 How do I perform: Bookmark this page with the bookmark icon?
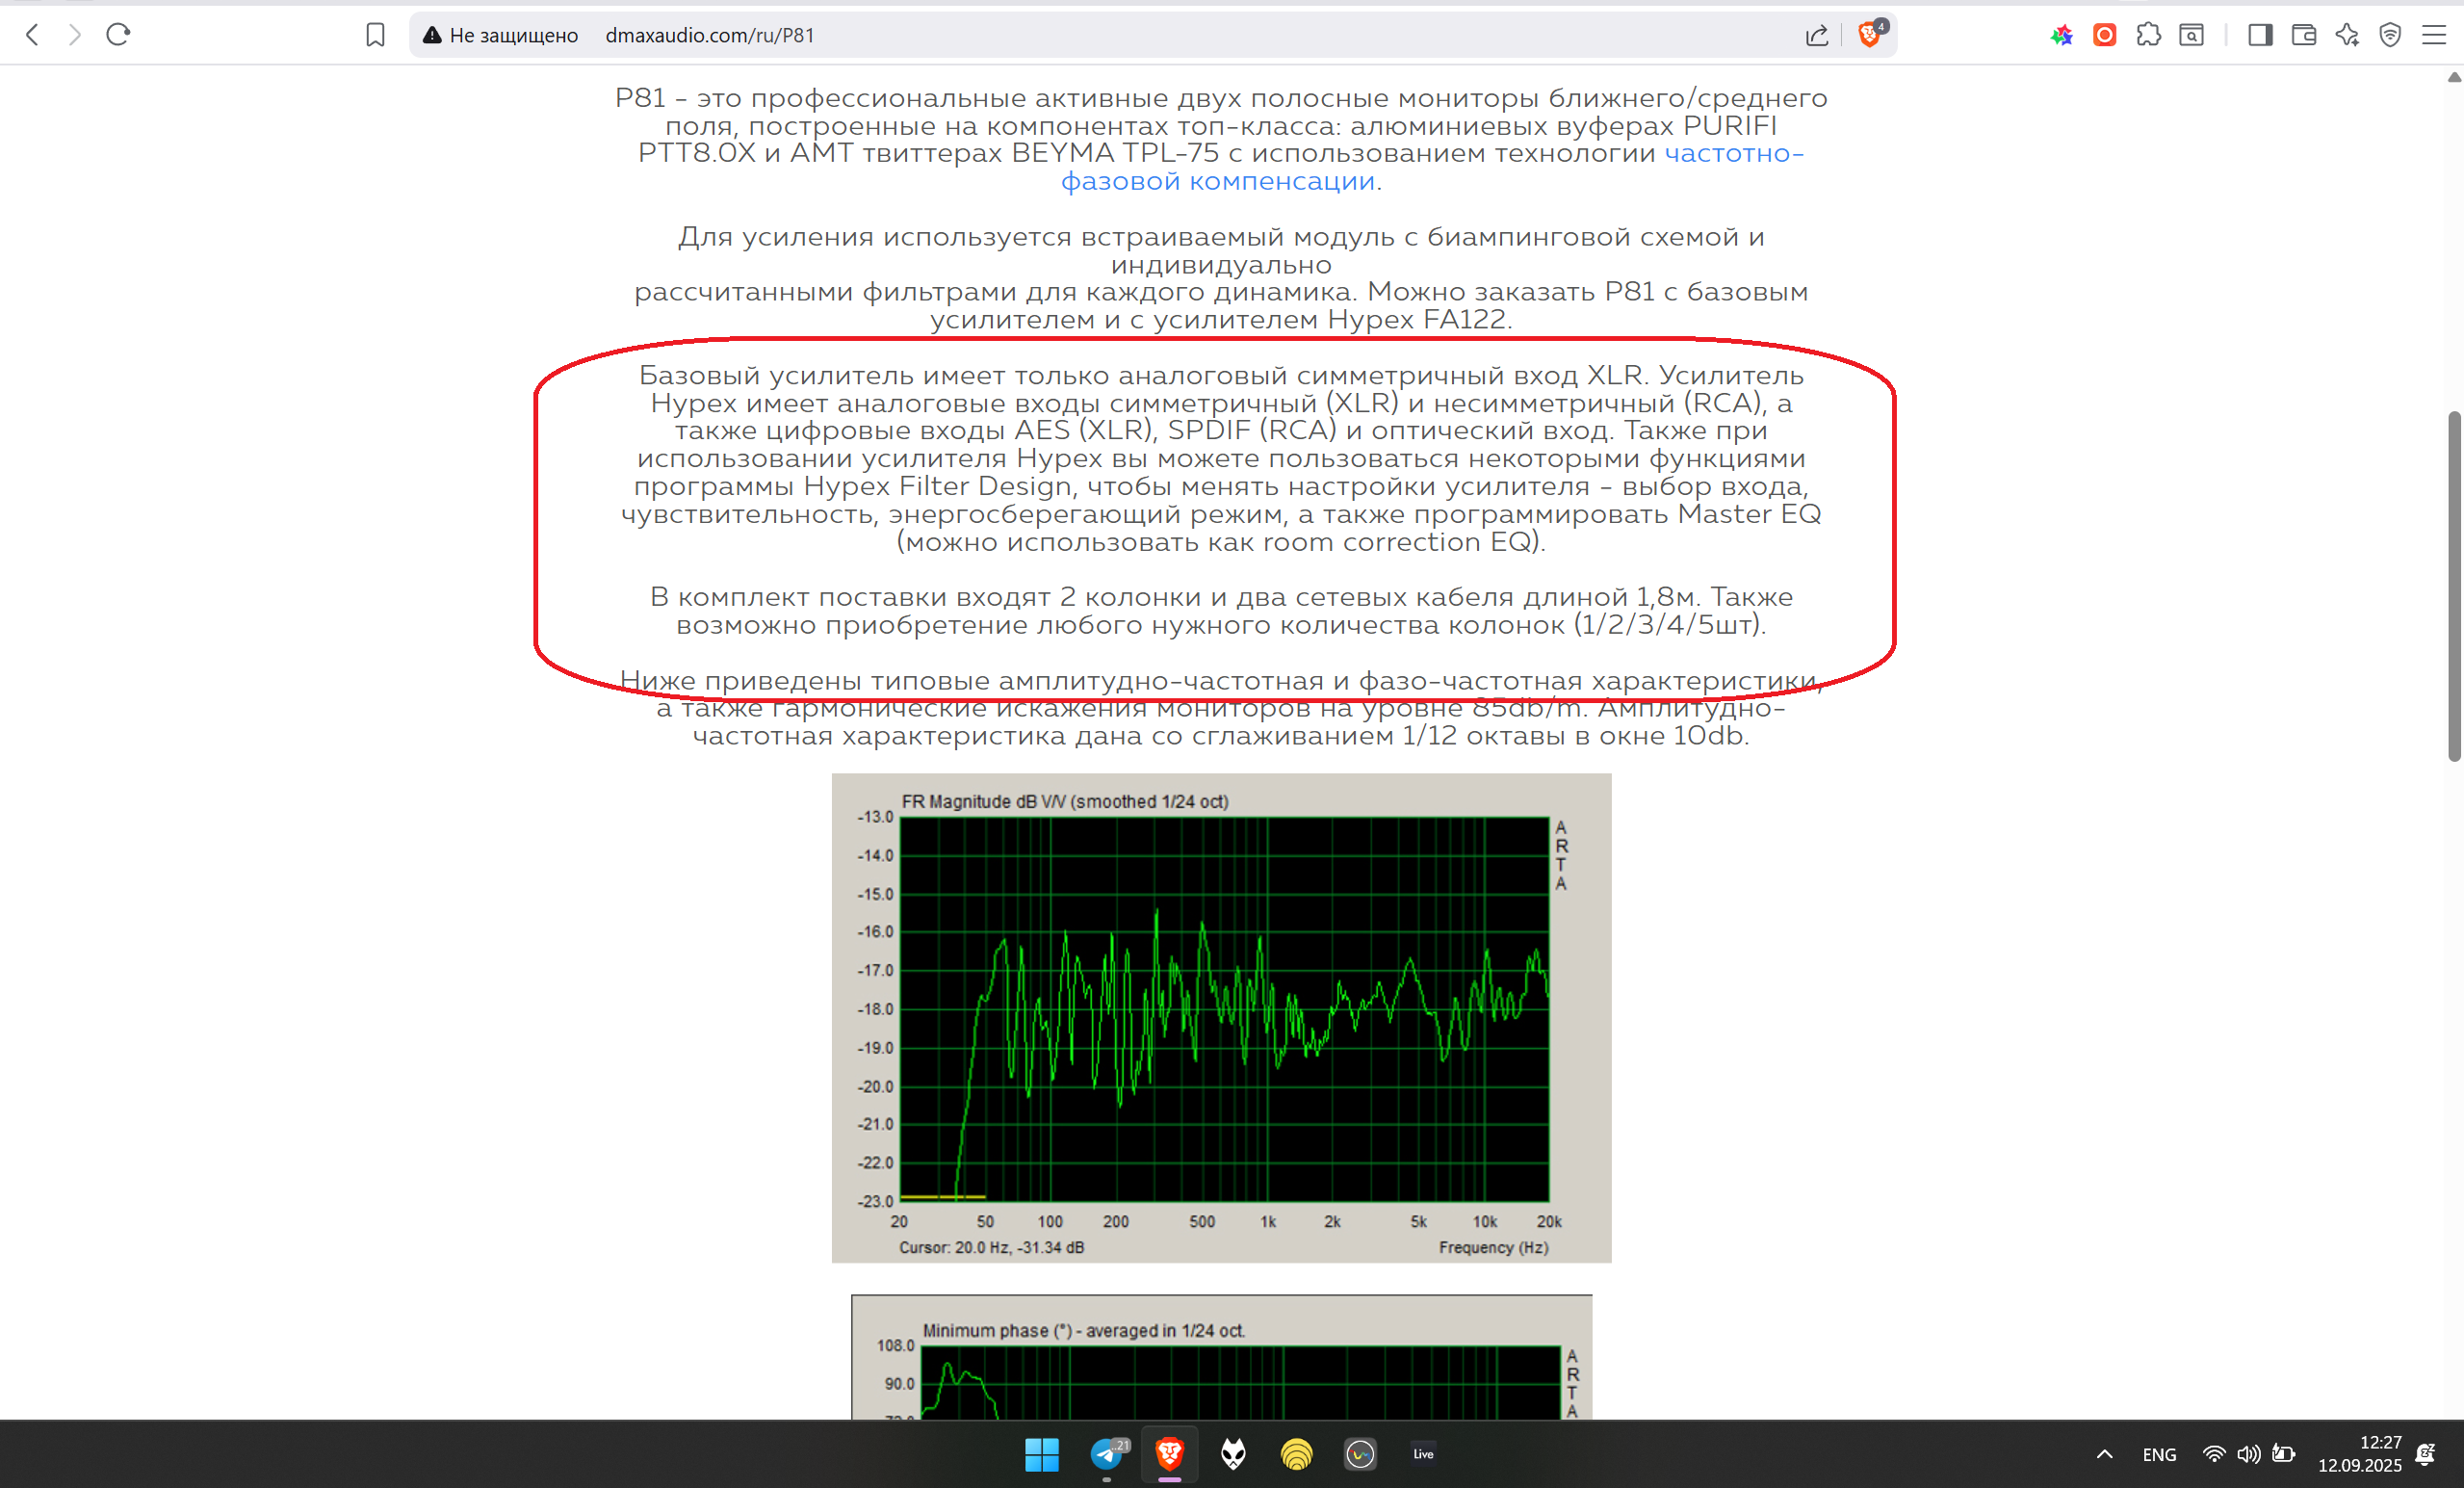tap(375, 35)
